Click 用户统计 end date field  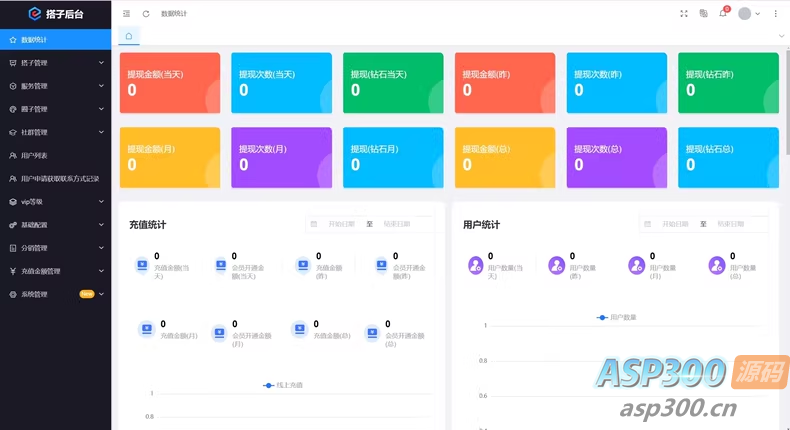click(x=731, y=224)
